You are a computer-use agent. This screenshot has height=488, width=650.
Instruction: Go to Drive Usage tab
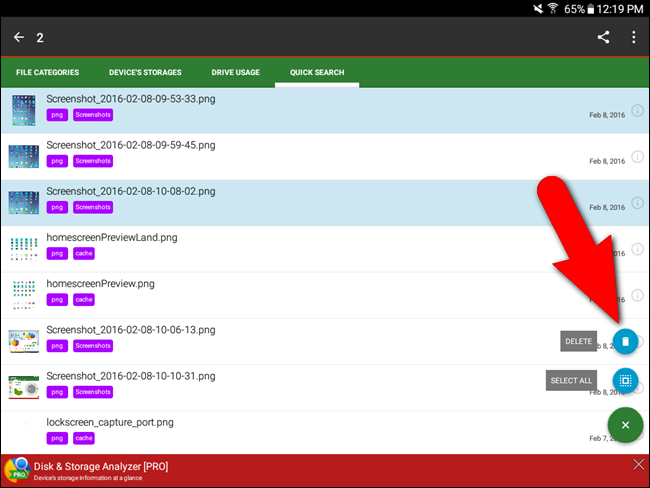(236, 73)
